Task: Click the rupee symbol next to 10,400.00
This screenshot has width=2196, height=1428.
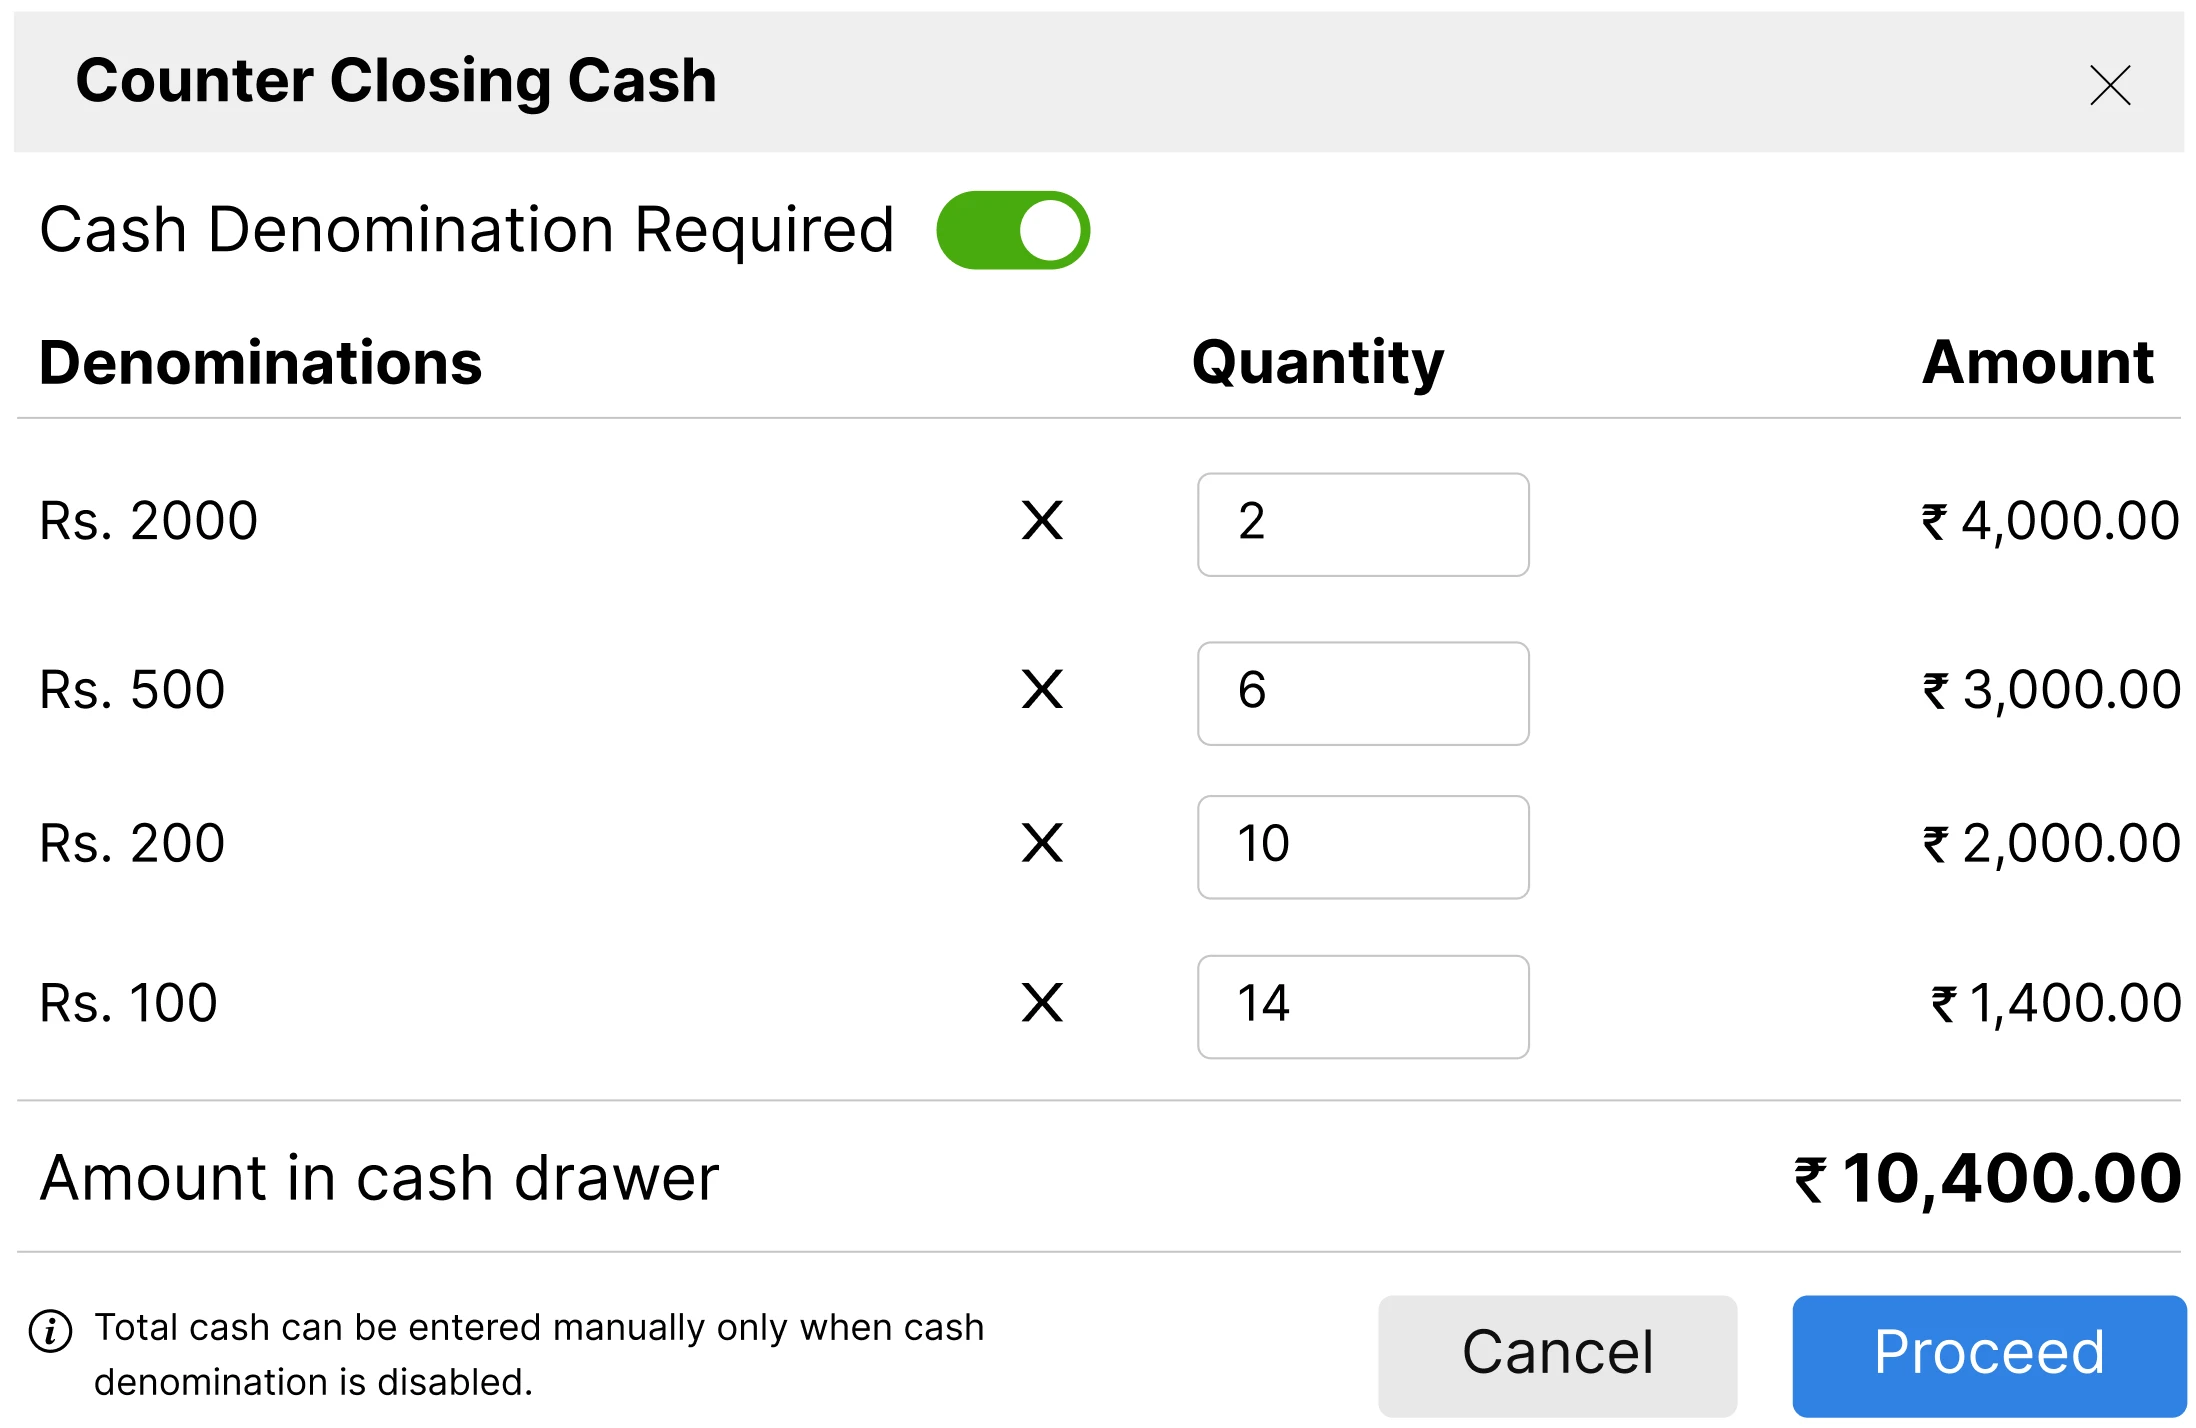Action: (x=1808, y=1180)
